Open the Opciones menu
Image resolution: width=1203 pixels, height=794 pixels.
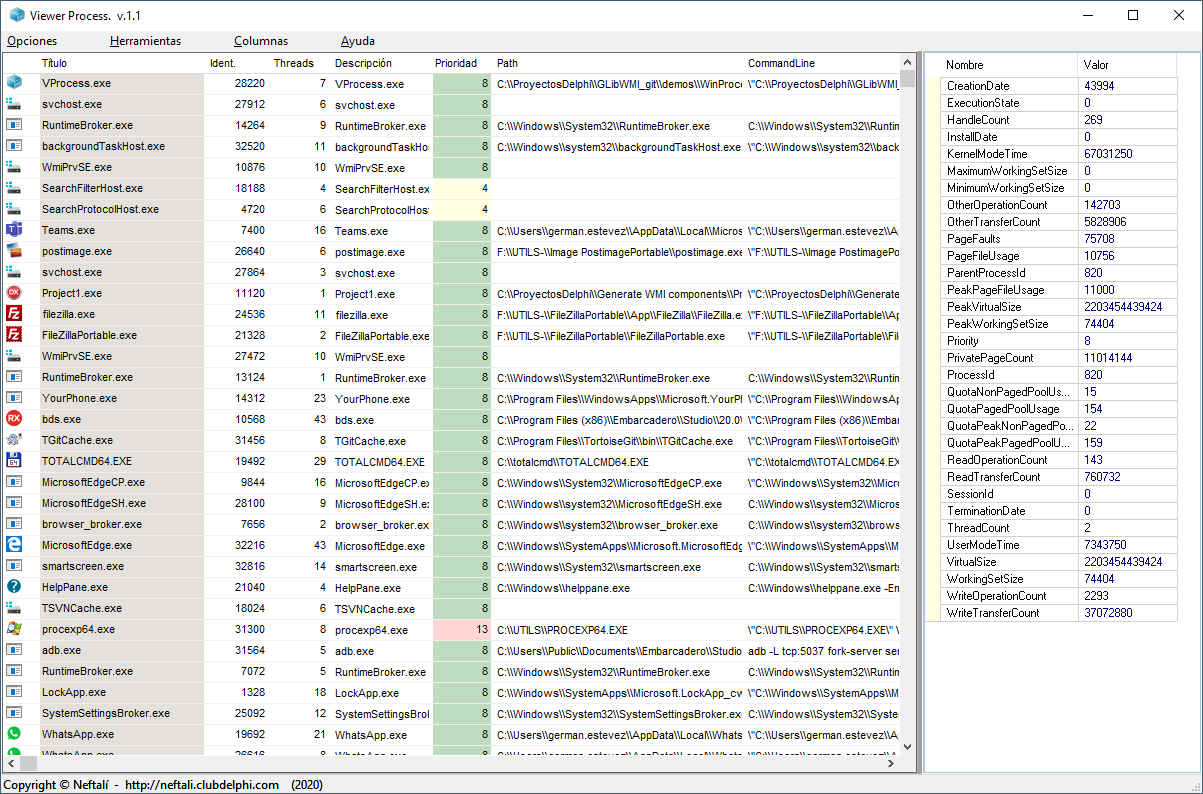pyautogui.click(x=32, y=41)
